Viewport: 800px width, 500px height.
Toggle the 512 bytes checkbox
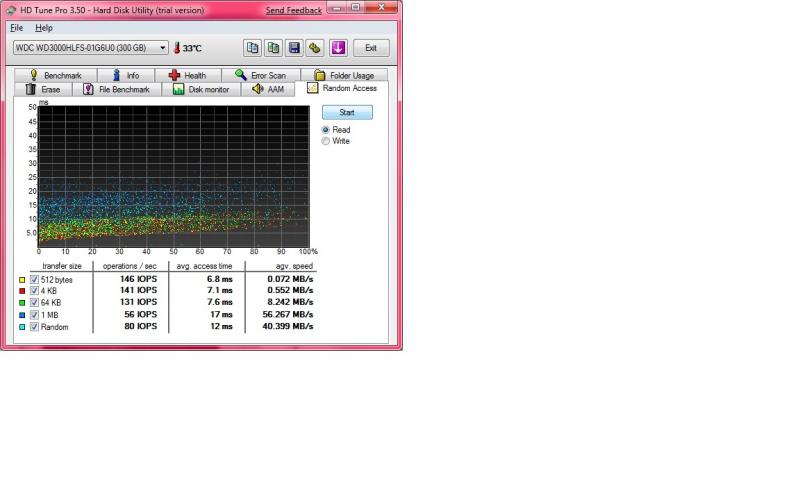(x=34, y=280)
